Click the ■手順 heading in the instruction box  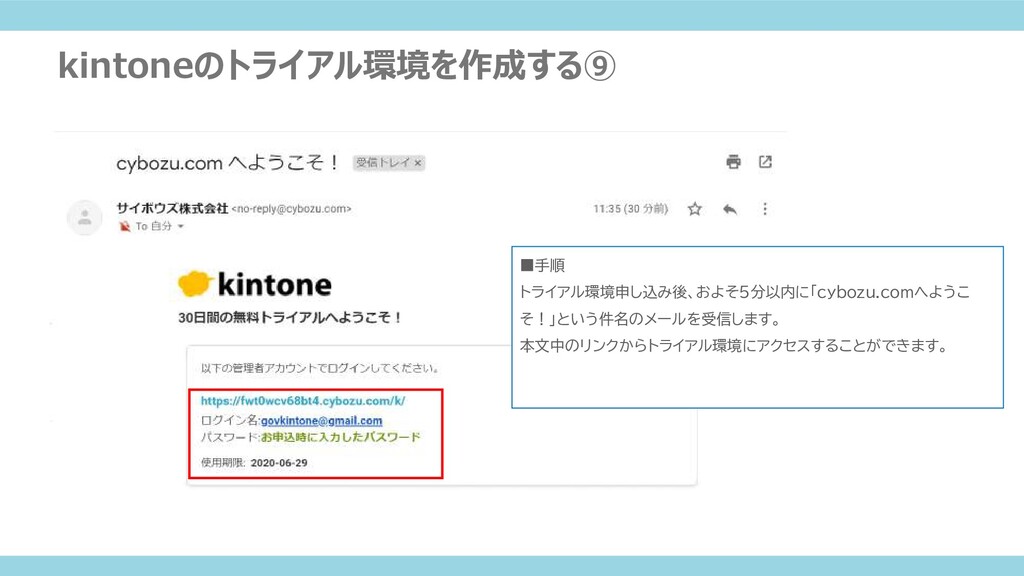[x=542, y=265]
